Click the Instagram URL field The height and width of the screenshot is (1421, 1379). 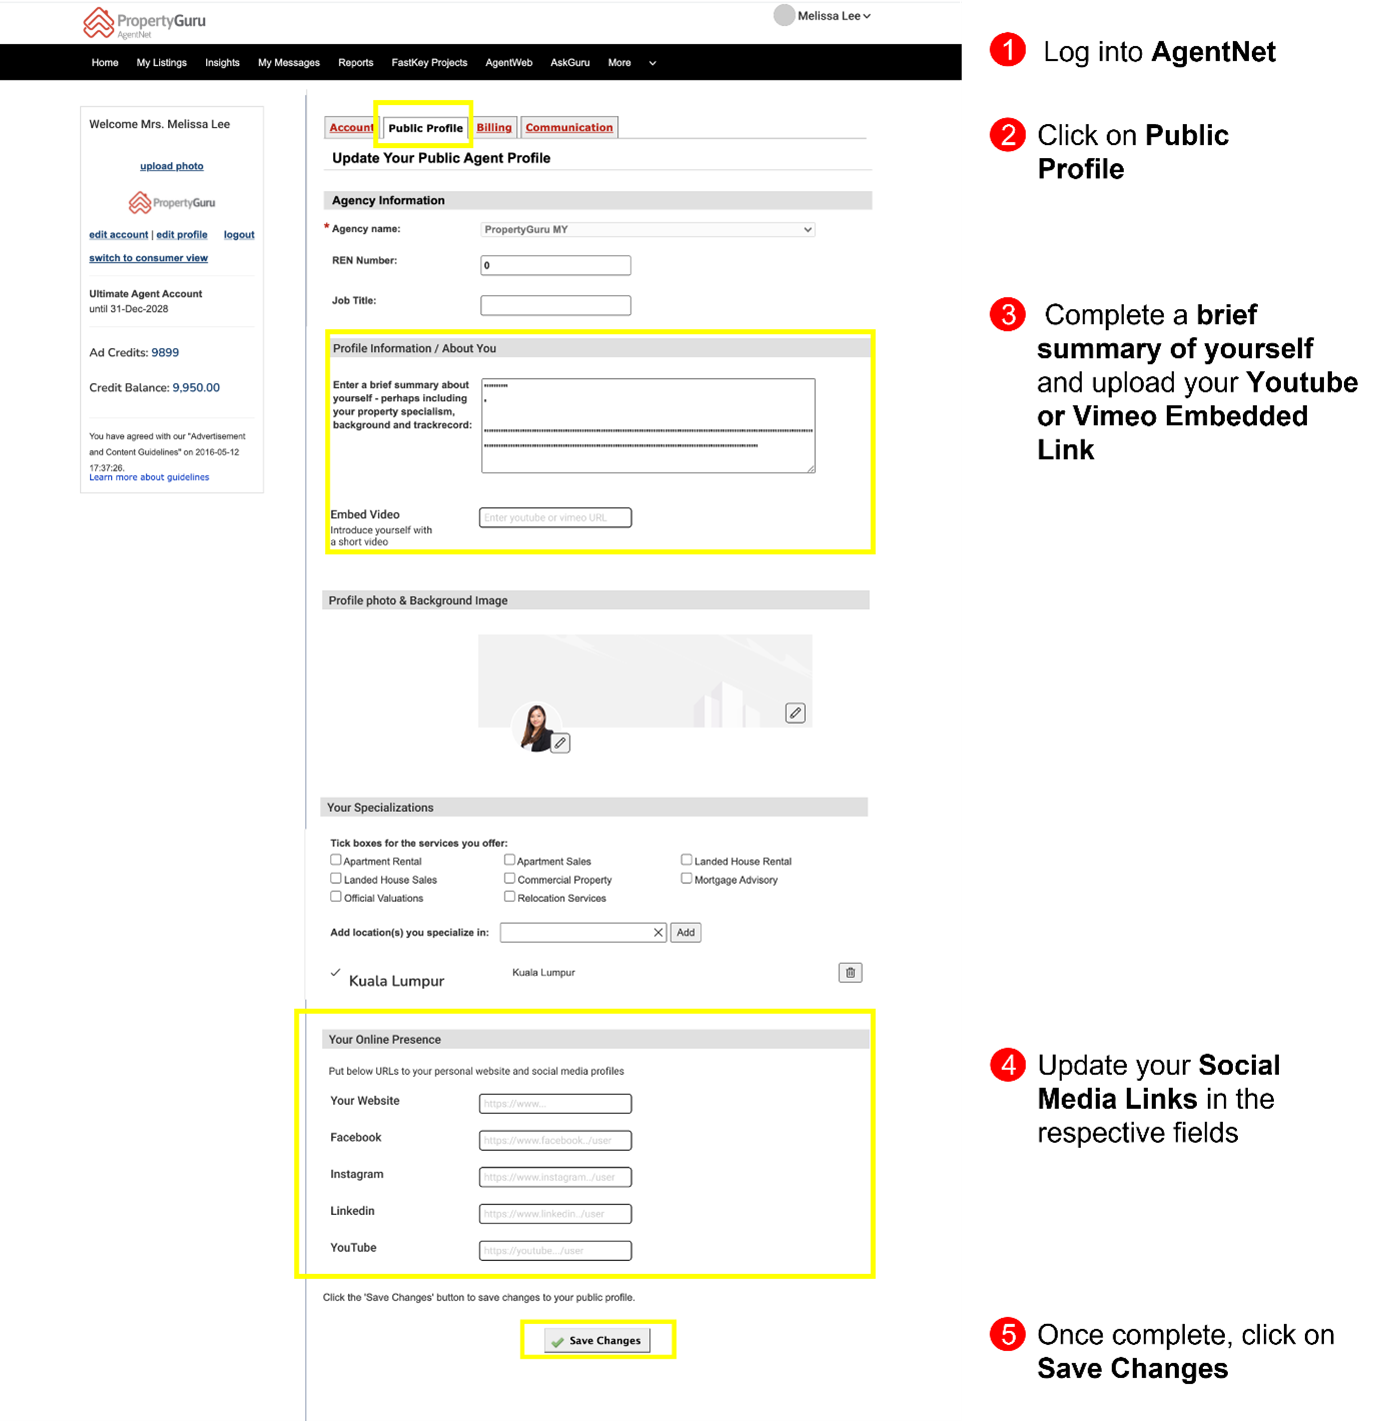click(556, 1177)
